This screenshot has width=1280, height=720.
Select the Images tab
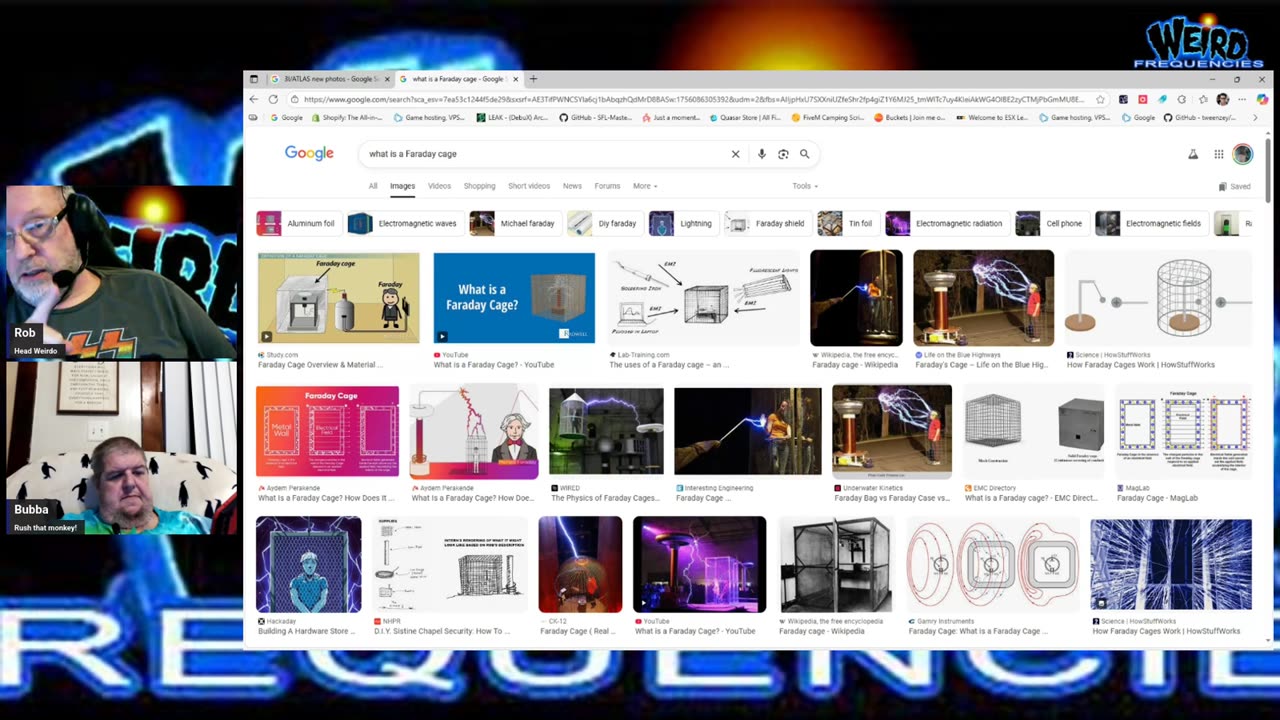pyautogui.click(x=402, y=186)
